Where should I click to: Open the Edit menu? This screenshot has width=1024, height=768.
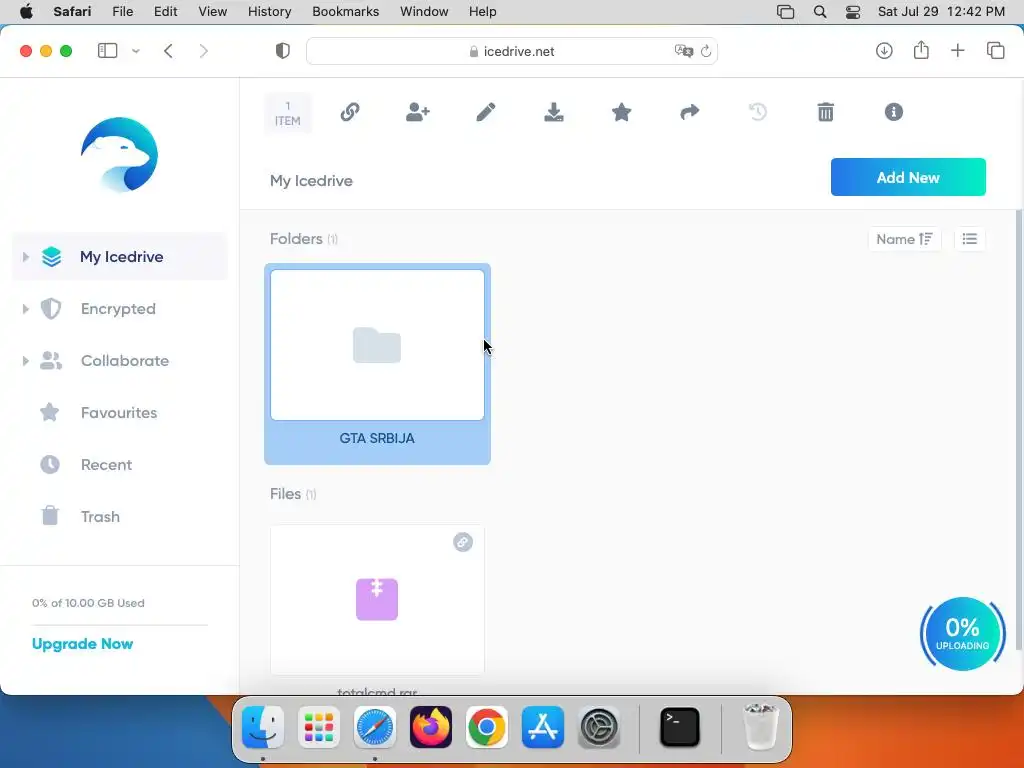(166, 12)
